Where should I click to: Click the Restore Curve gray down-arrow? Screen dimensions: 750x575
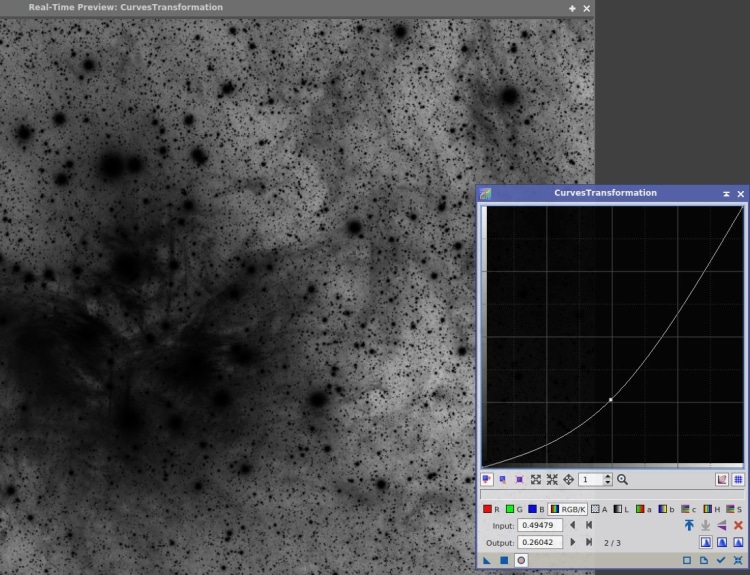[706, 525]
